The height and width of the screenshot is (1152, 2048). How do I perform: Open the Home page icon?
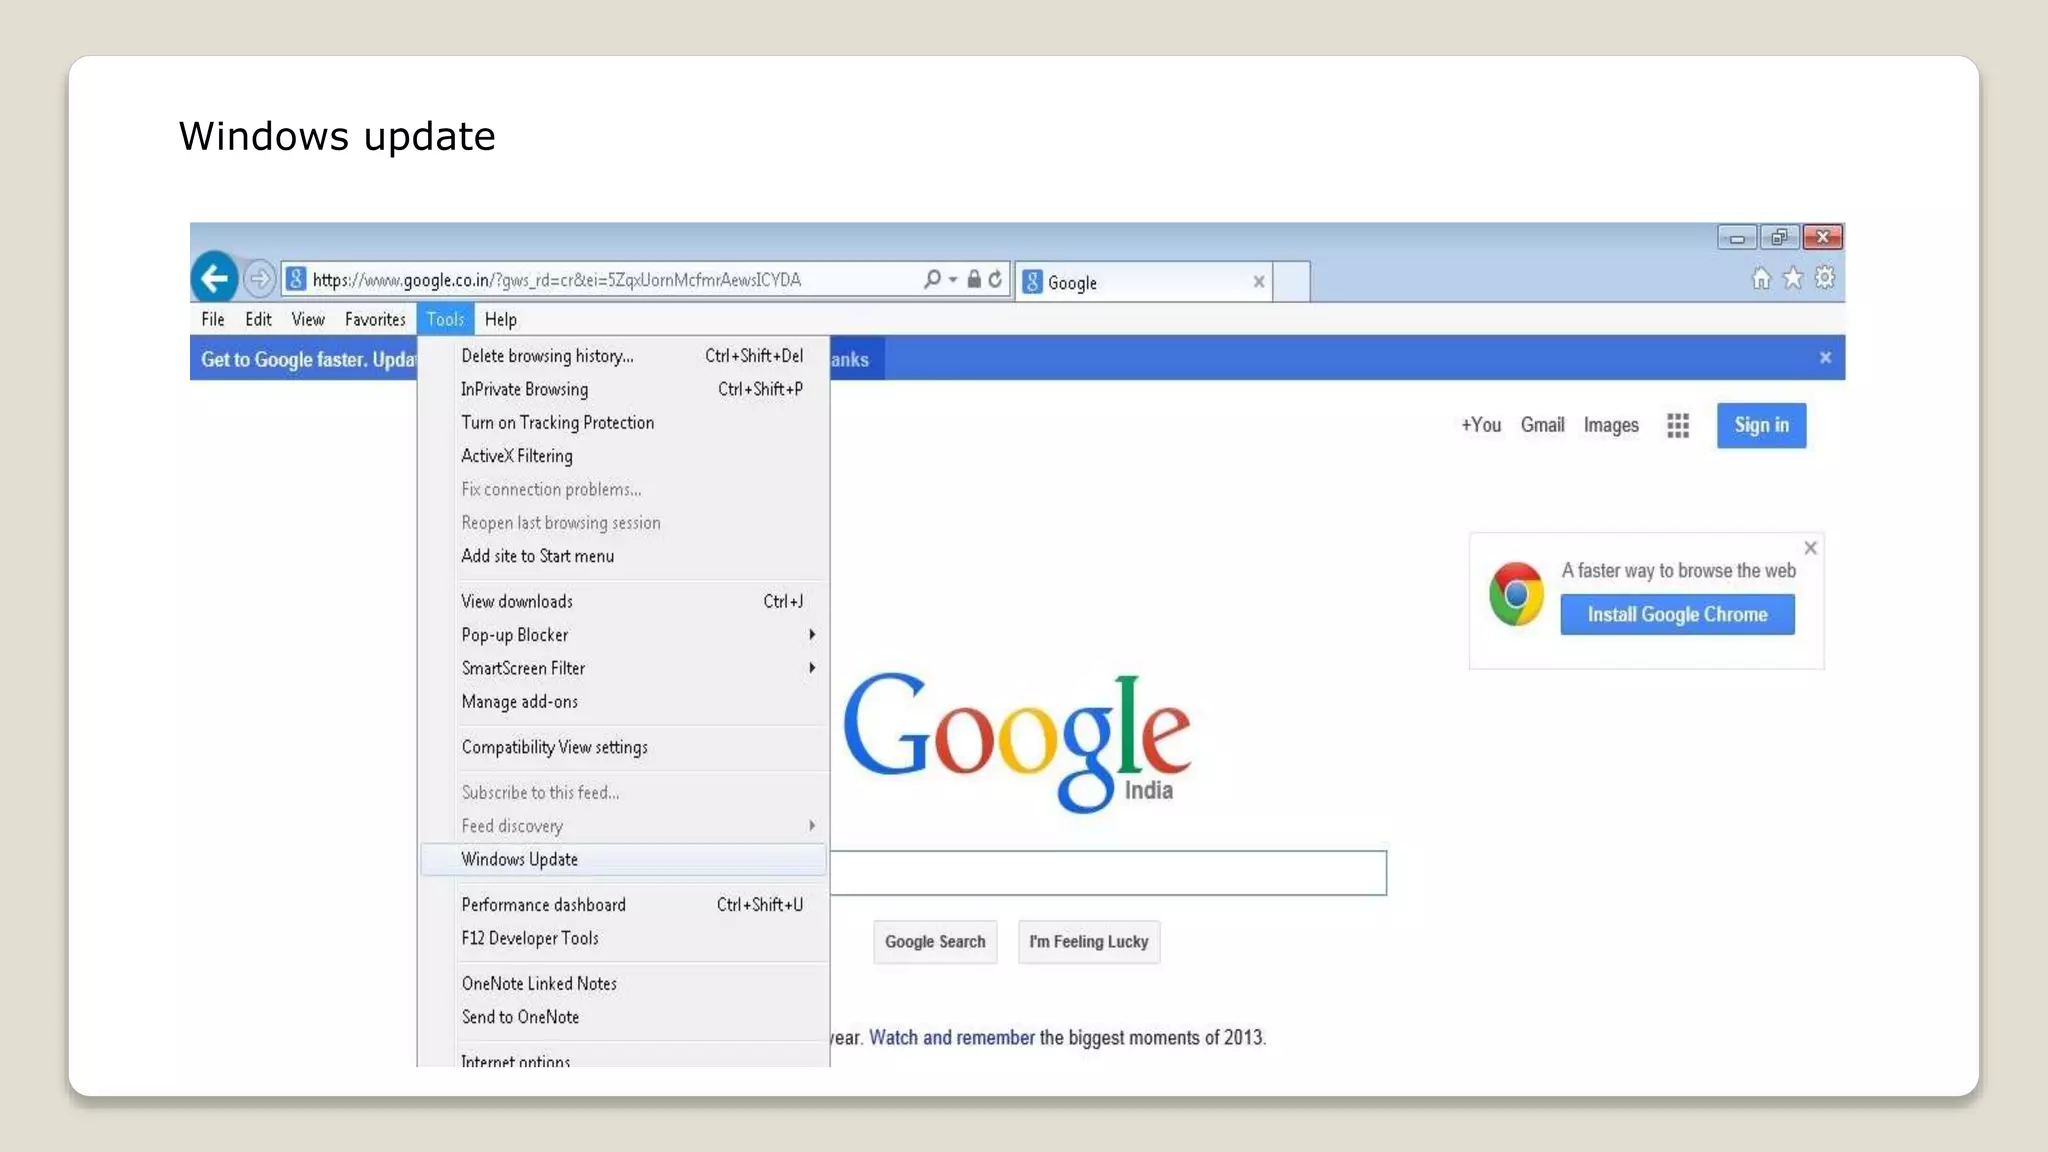(x=1761, y=278)
